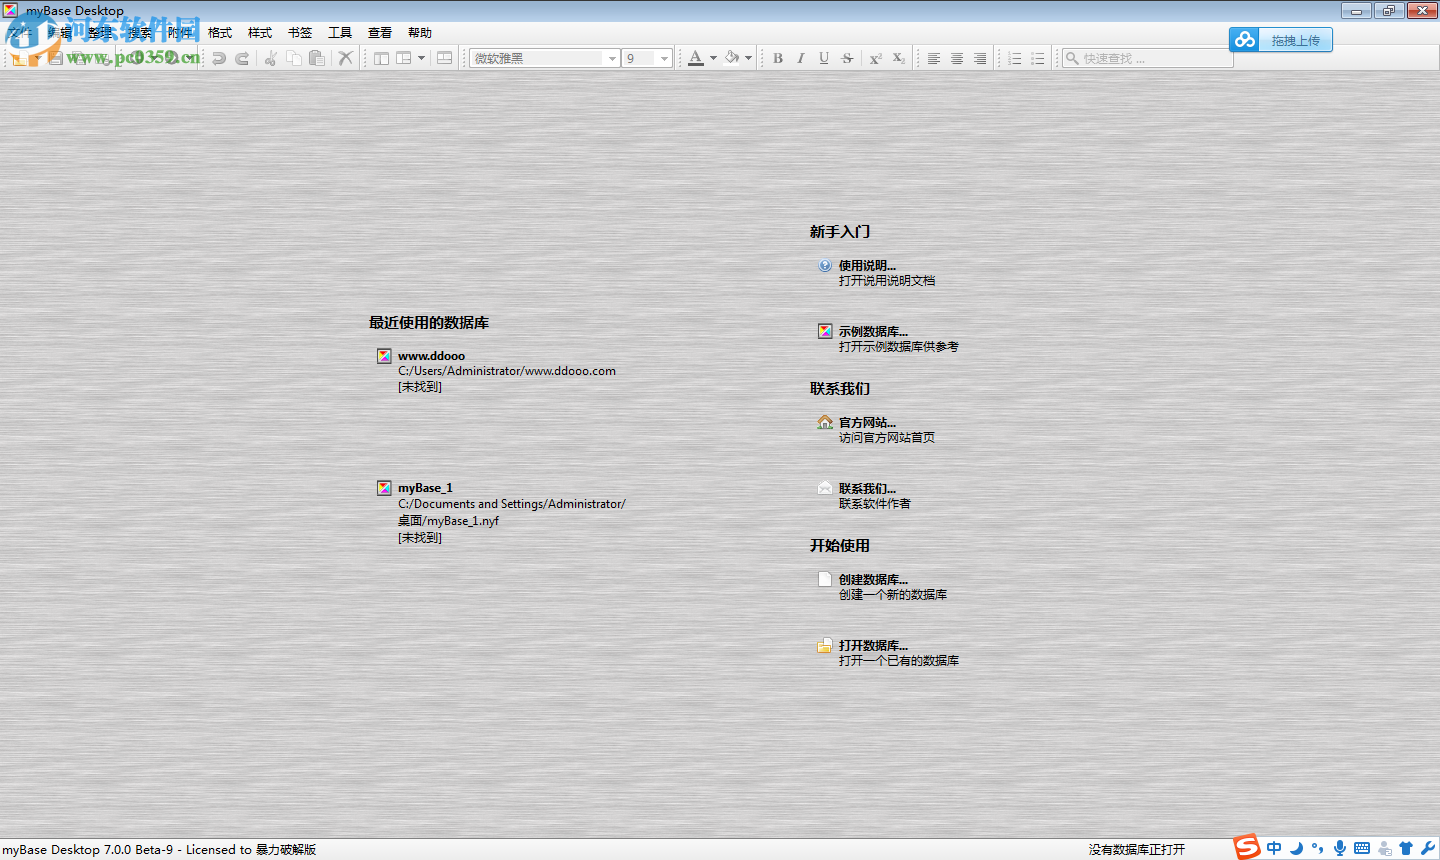Click the second pane layout icon
The image size is (1440, 860).
(x=404, y=58)
